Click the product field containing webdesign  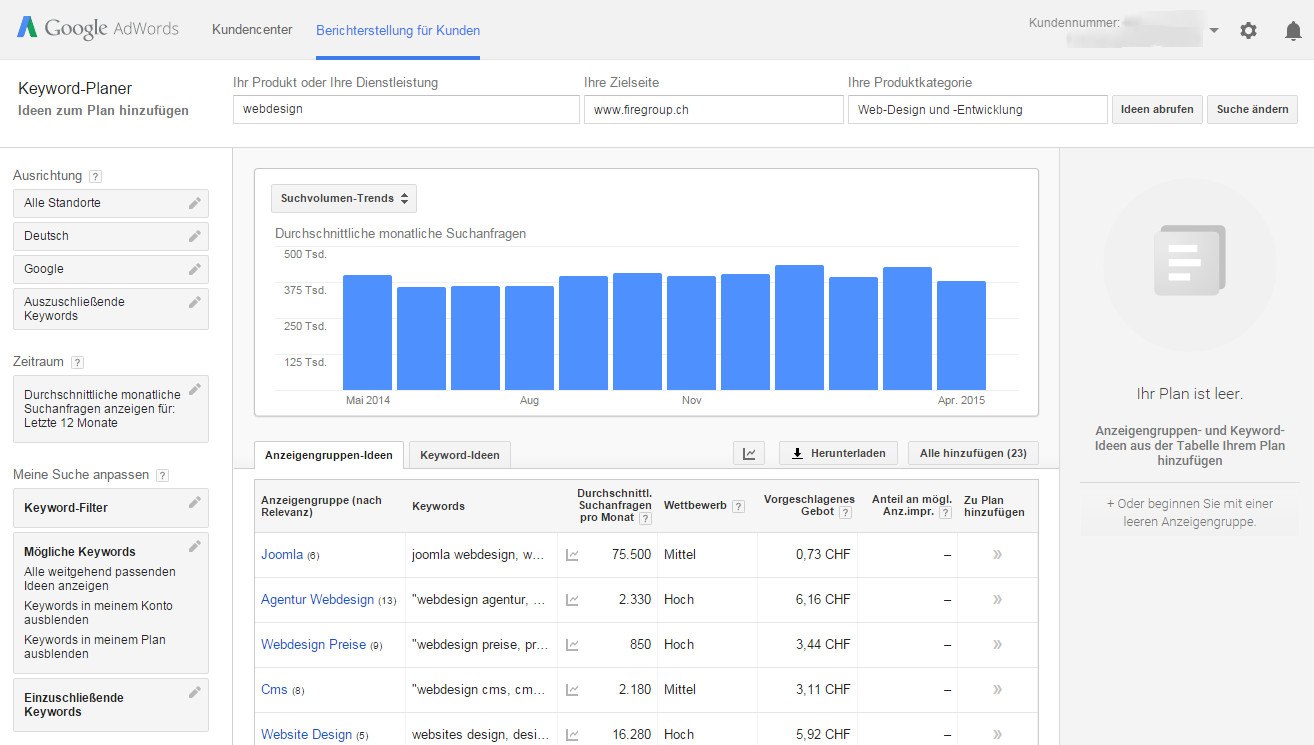406,109
